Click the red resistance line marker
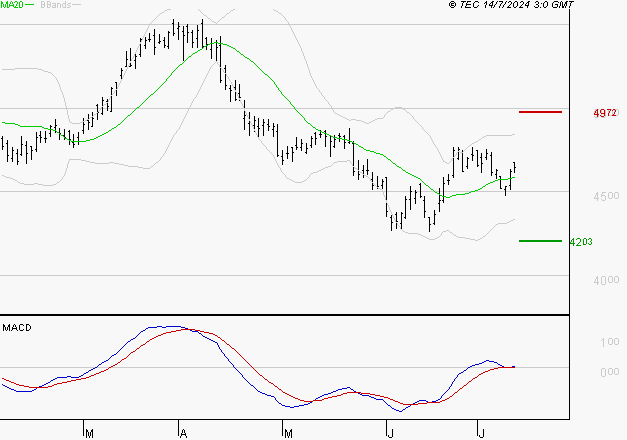 click(540, 112)
